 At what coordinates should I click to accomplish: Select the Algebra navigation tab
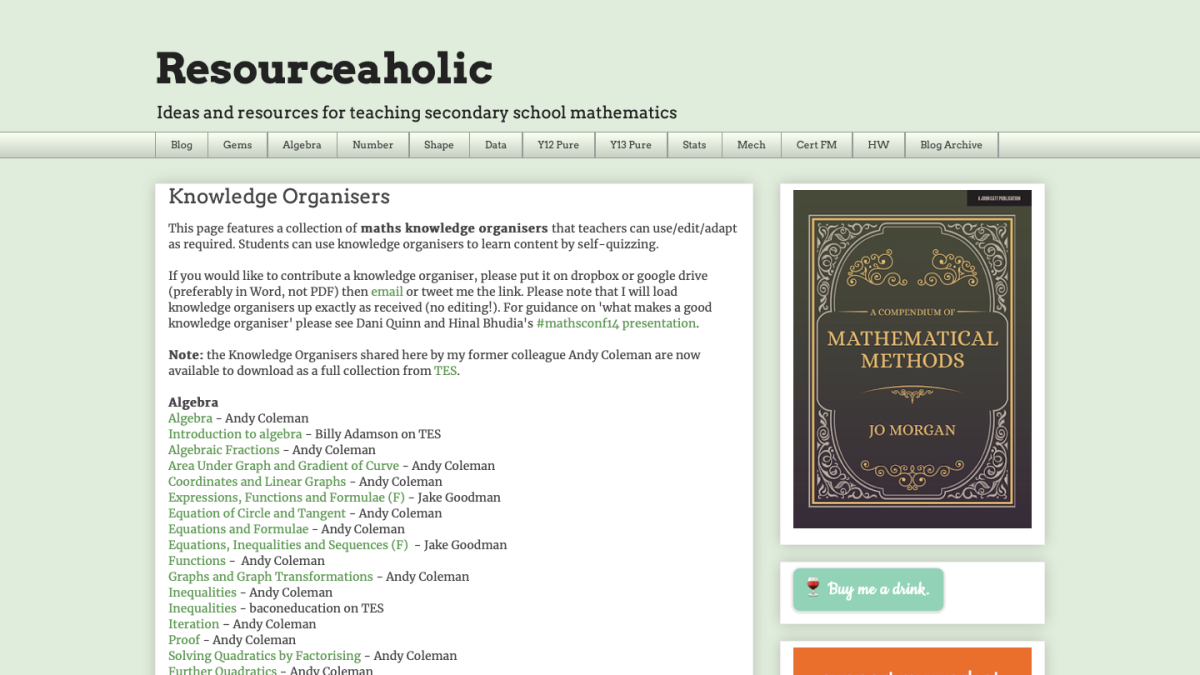[x=302, y=144]
